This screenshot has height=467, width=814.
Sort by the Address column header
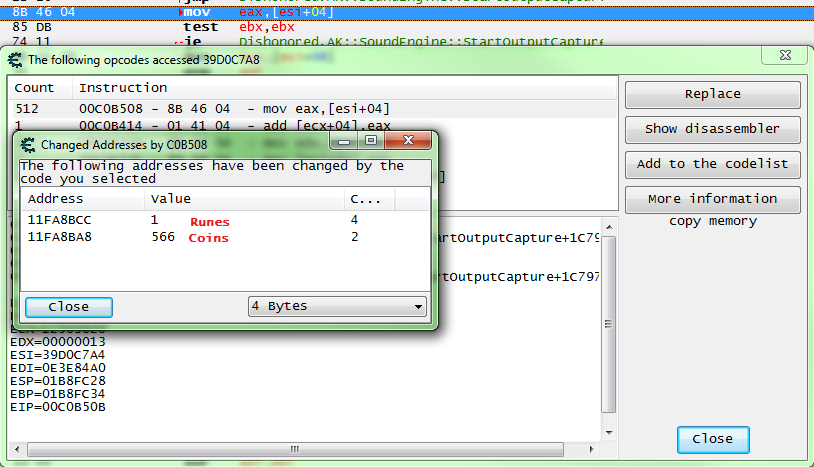coord(83,199)
